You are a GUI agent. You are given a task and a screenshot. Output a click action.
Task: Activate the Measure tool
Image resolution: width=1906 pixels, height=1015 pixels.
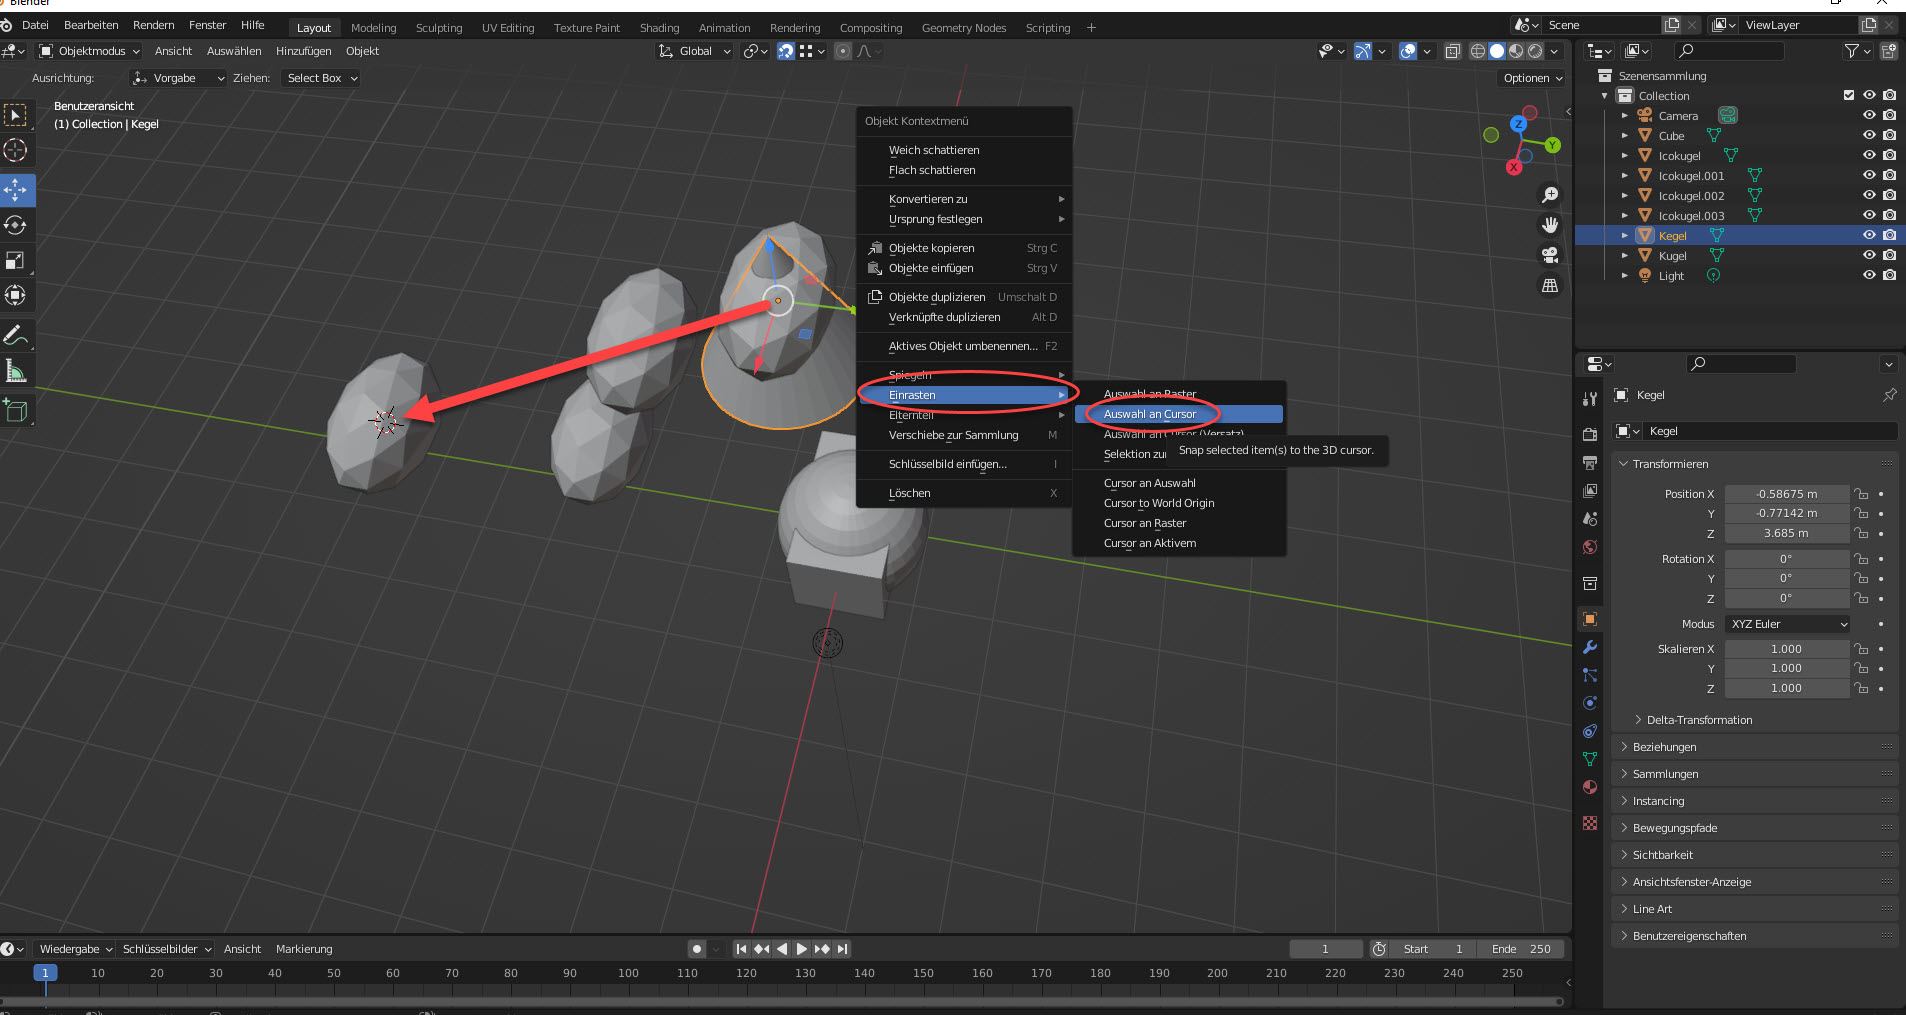coord(16,372)
